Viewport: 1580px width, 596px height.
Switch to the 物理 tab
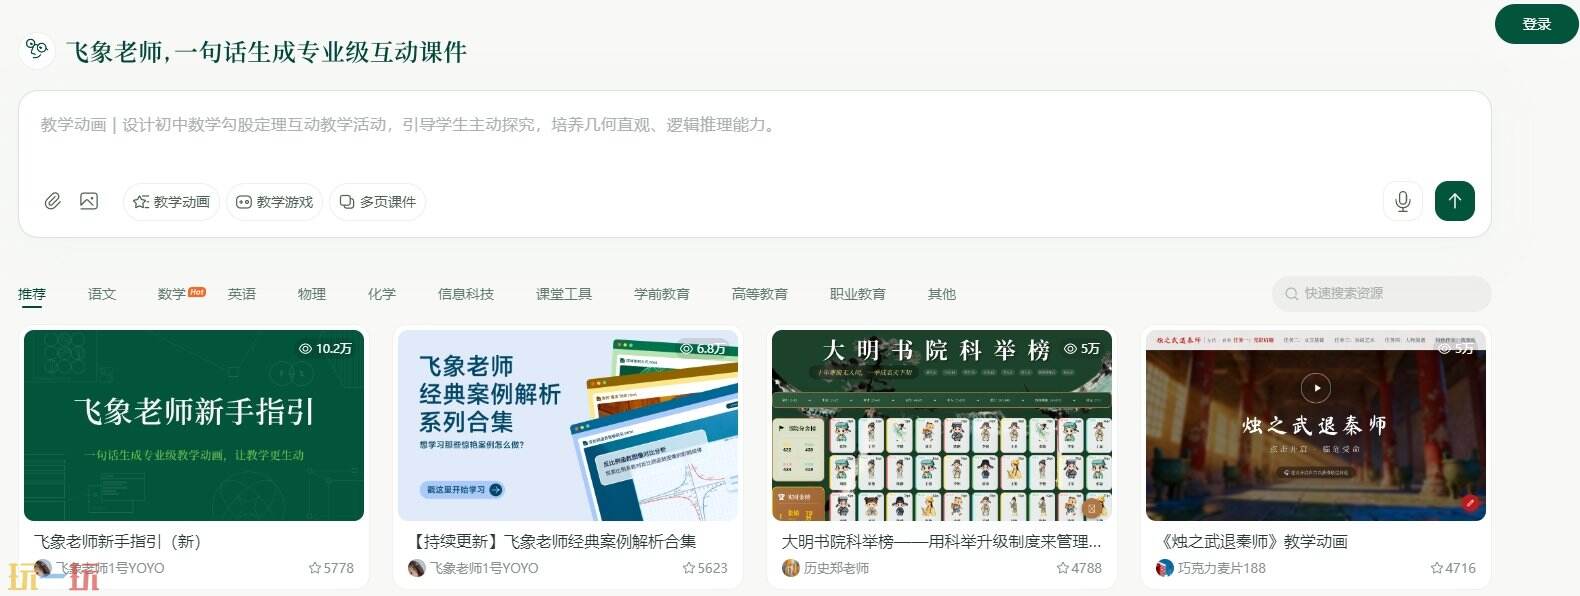click(x=312, y=294)
